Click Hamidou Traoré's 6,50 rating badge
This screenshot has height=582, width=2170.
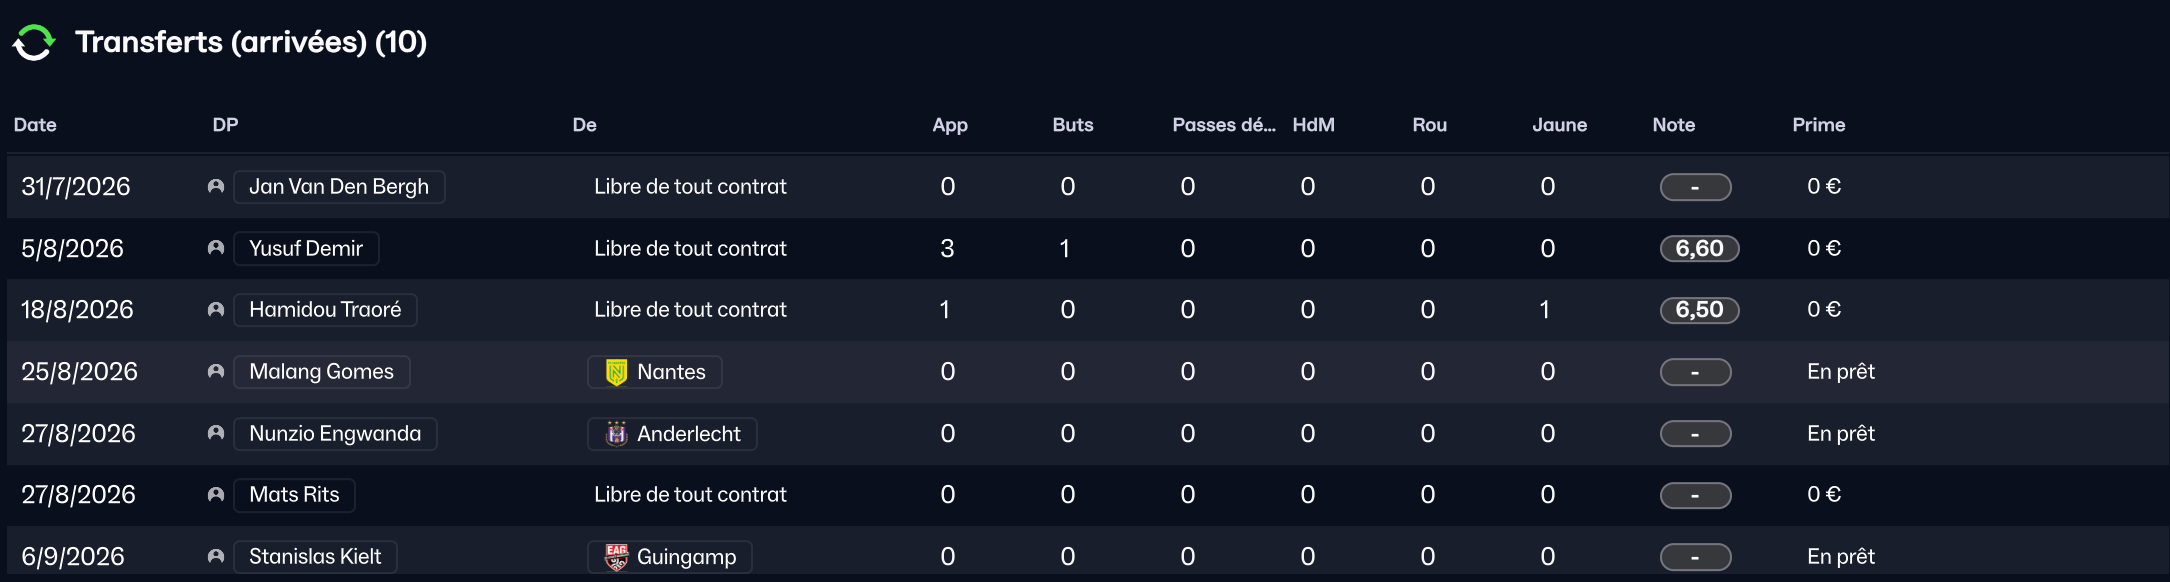[1699, 310]
